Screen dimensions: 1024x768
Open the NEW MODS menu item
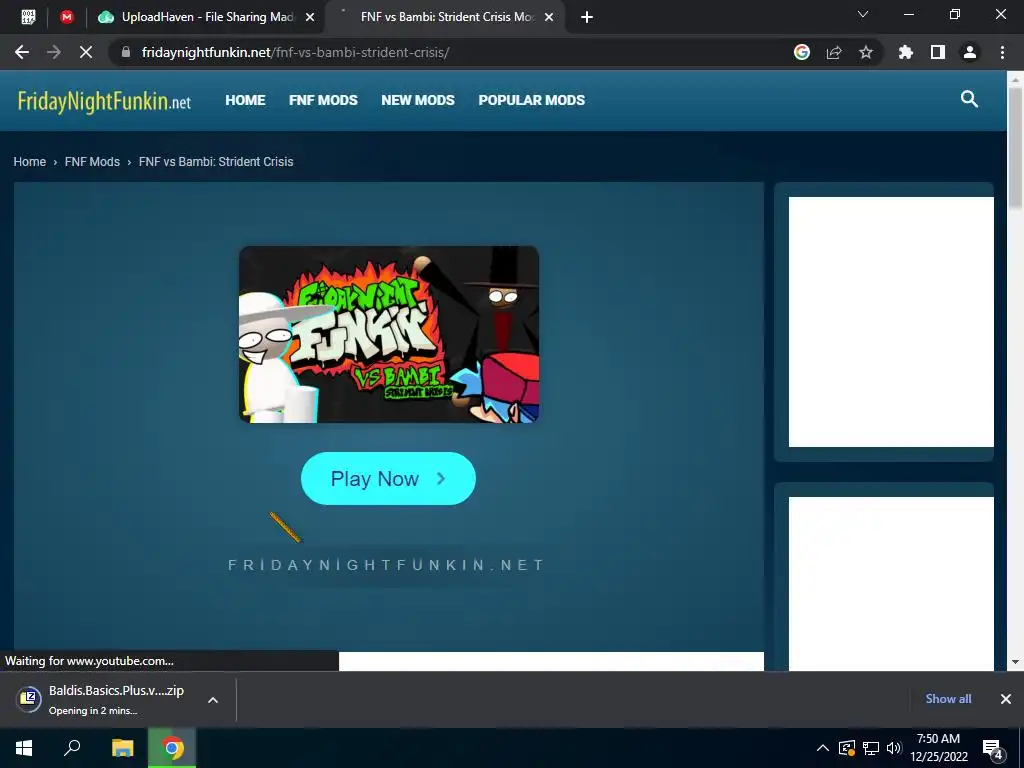418,100
